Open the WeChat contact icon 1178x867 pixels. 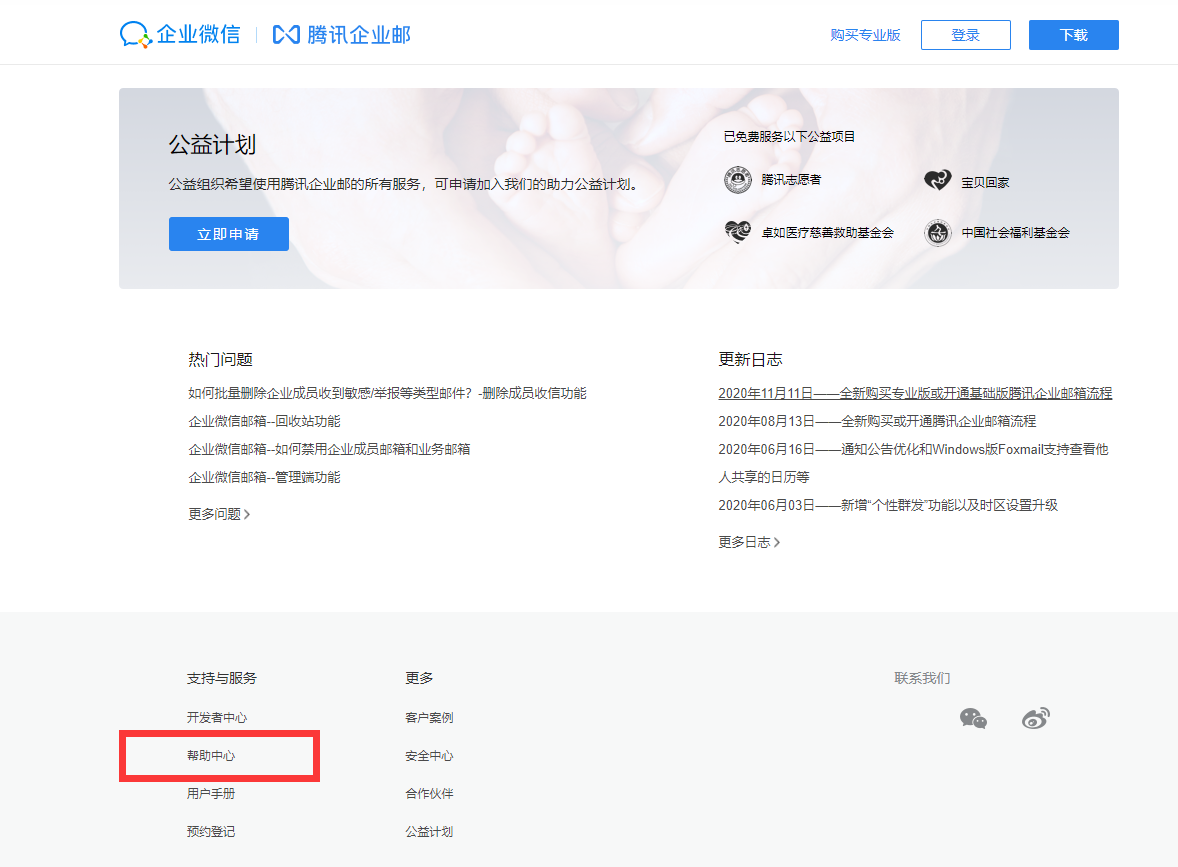click(974, 719)
